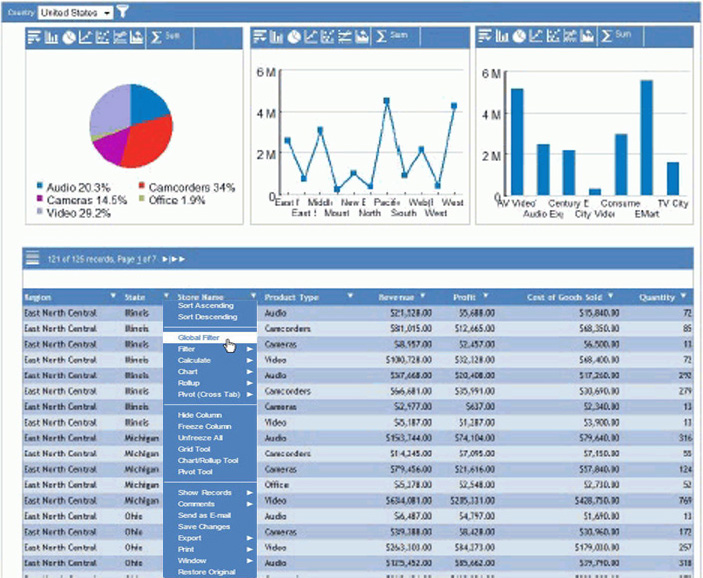Select pie chart icon in bar chart panel

tap(519, 35)
